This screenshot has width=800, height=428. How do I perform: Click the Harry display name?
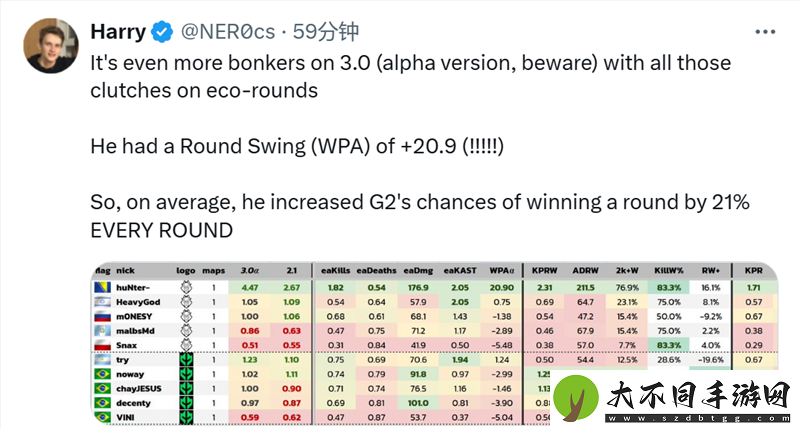[x=118, y=32]
